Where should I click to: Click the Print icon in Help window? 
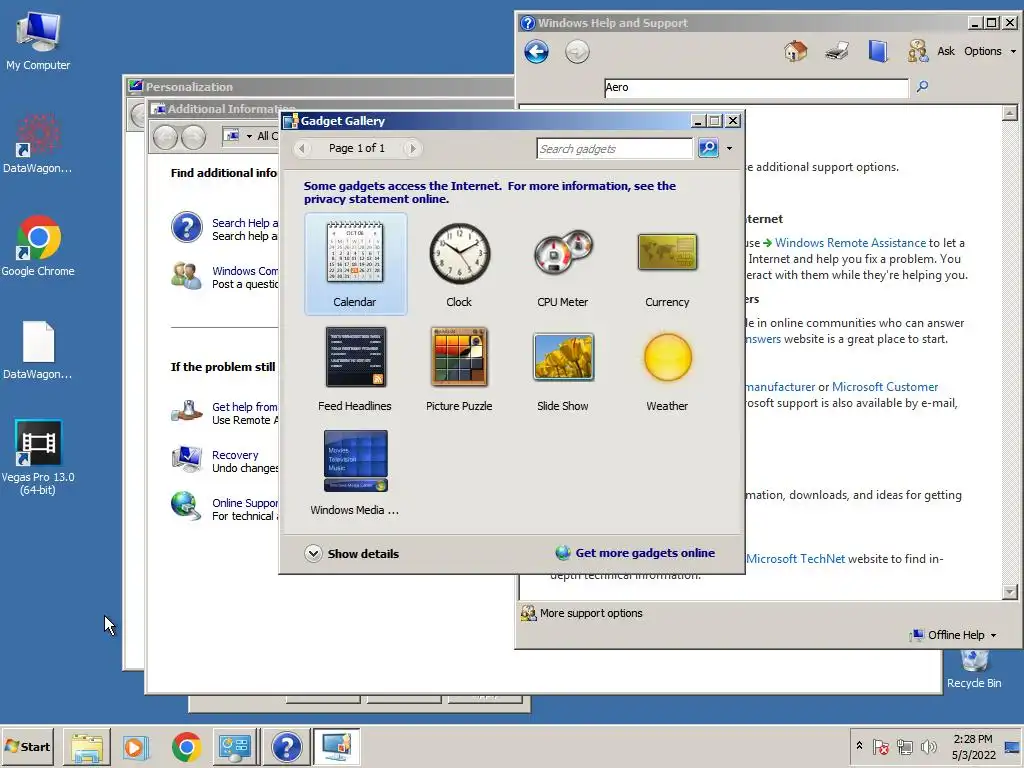pos(837,51)
